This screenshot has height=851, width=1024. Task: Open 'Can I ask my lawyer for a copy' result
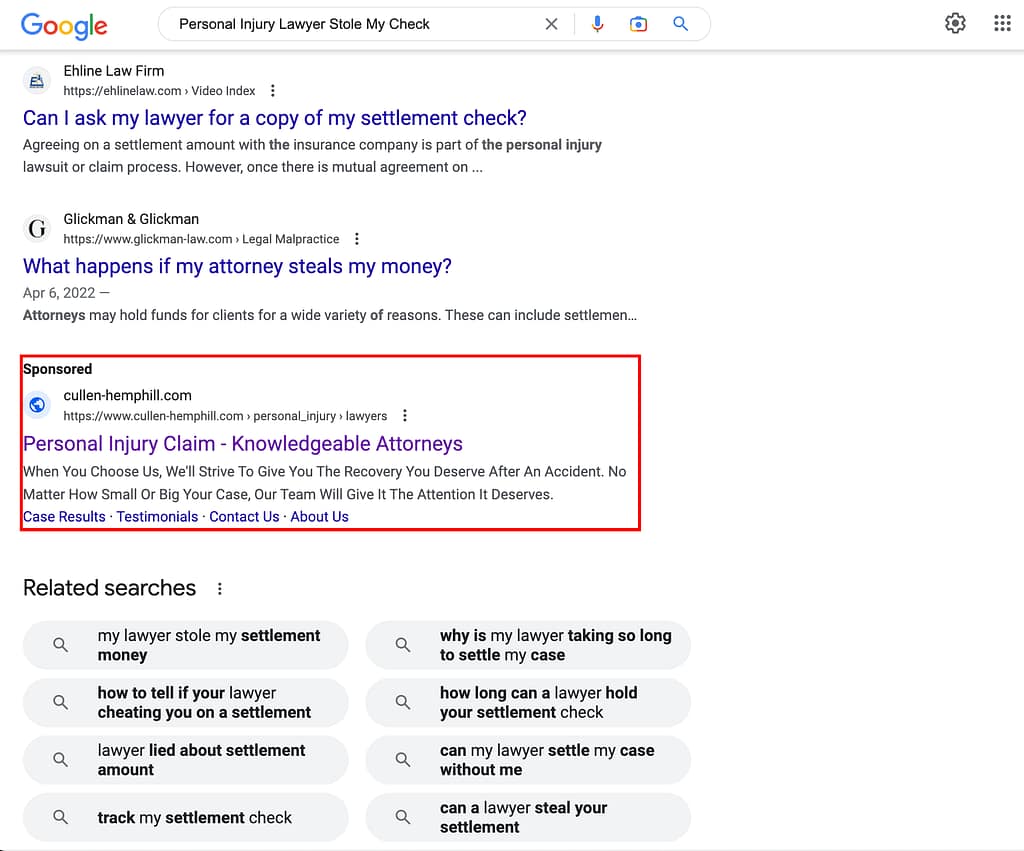(274, 118)
